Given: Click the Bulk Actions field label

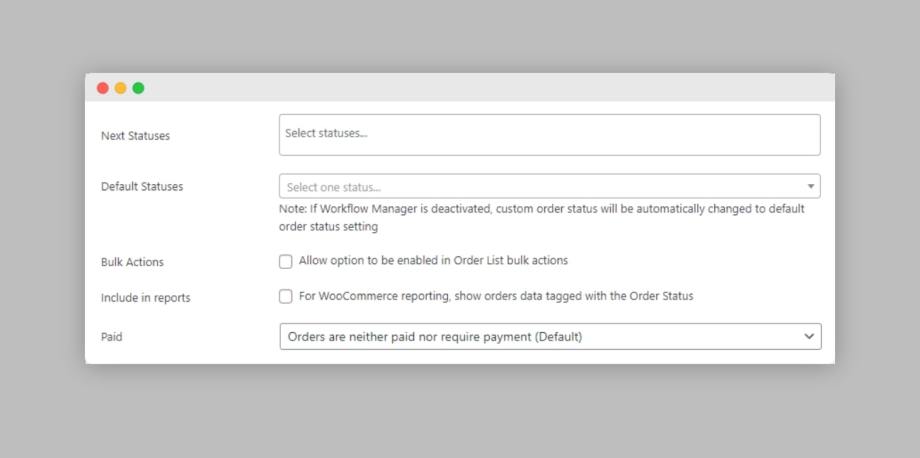Looking at the screenshot, I should (x=132, y=262).
